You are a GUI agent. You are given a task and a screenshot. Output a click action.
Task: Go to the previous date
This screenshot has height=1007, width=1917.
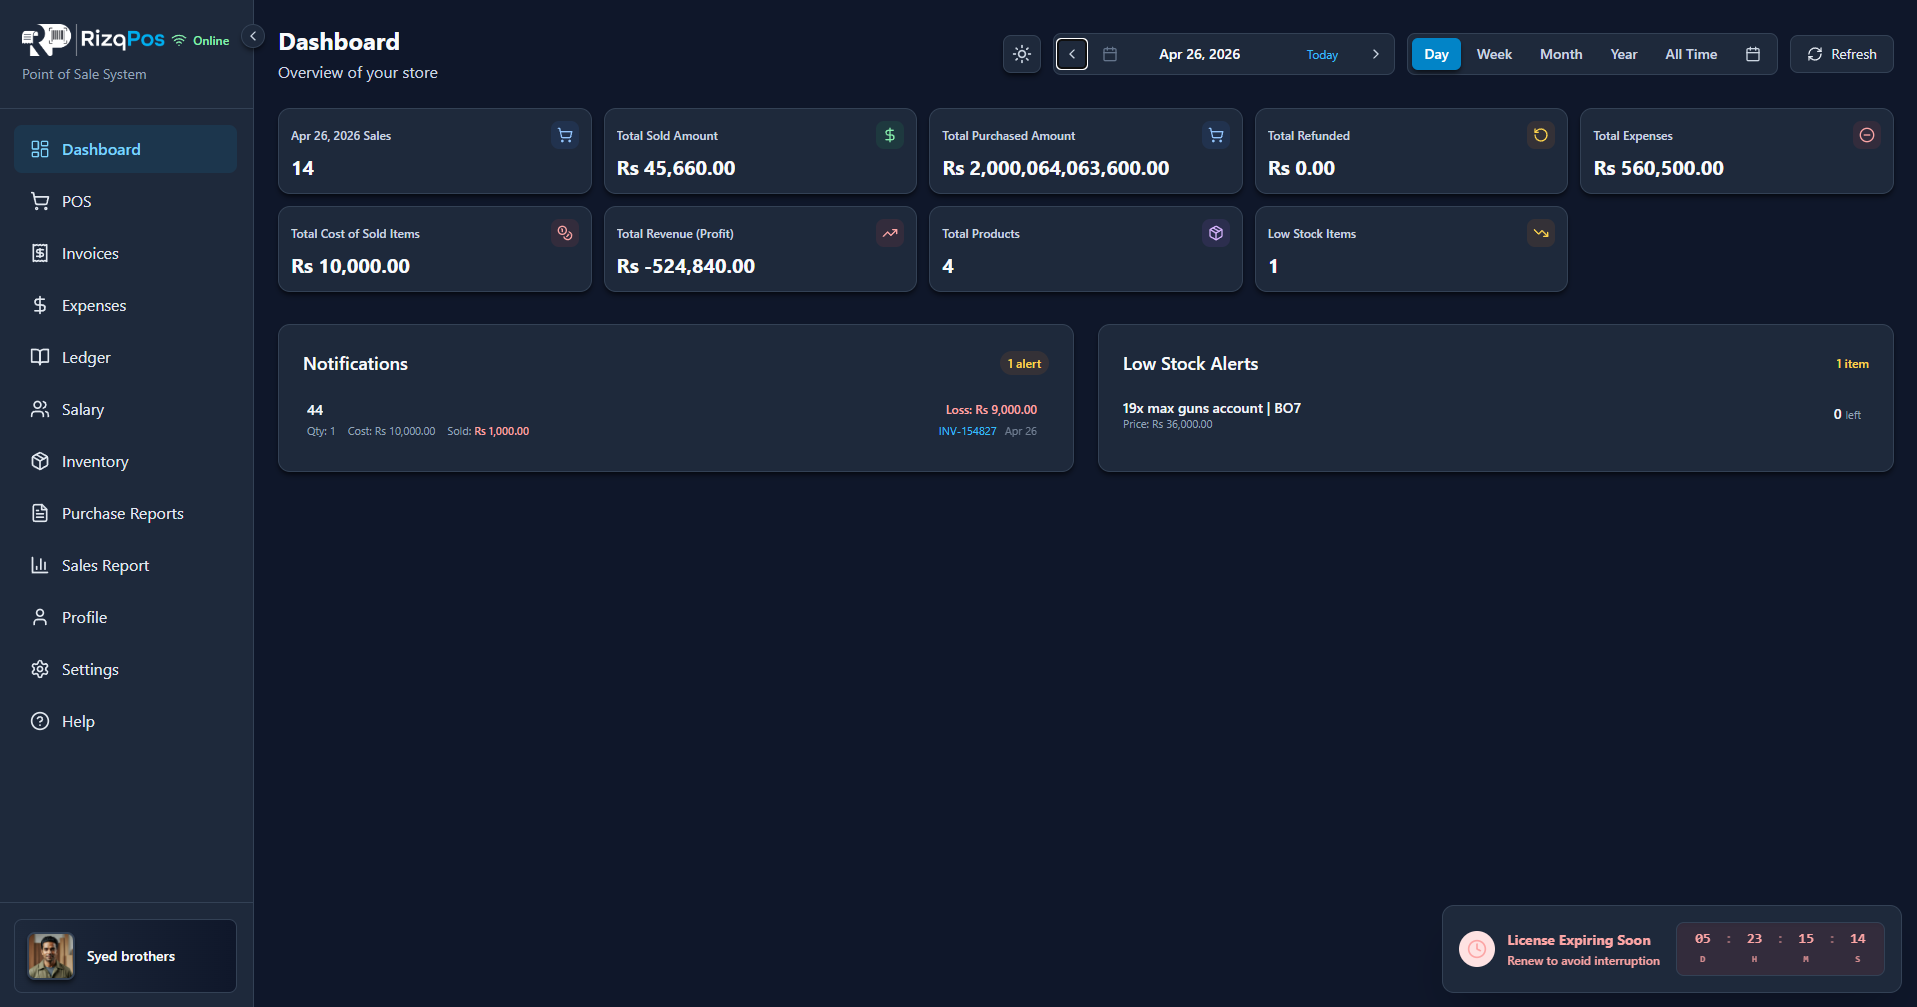coord(1071,54)
